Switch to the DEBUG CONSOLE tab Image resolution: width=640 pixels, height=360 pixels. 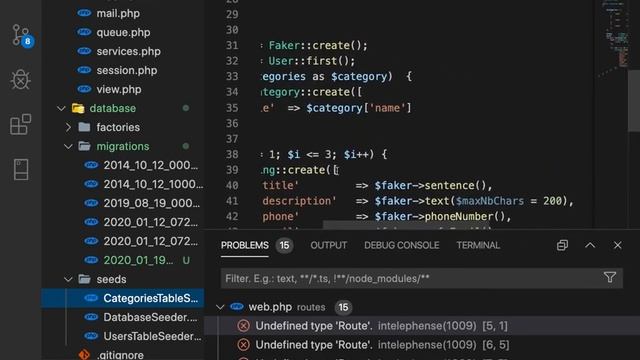click(x=402, y=245)
